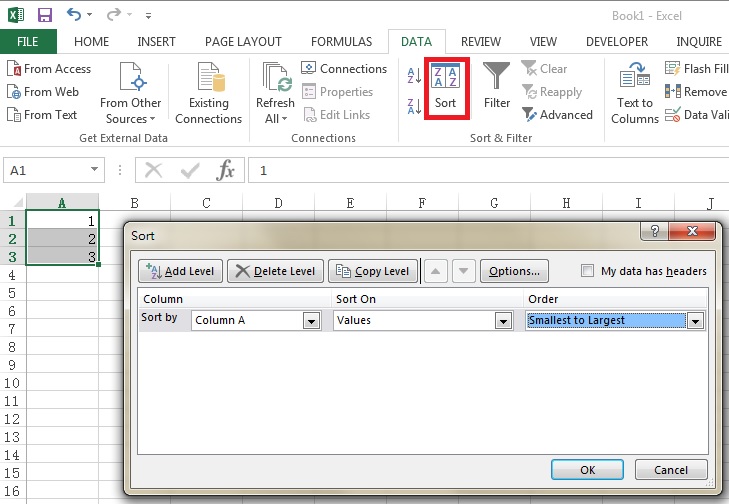The height and width of the screenshot is (504, 729).
Task: Select column A header
Action: click(62, 203)
